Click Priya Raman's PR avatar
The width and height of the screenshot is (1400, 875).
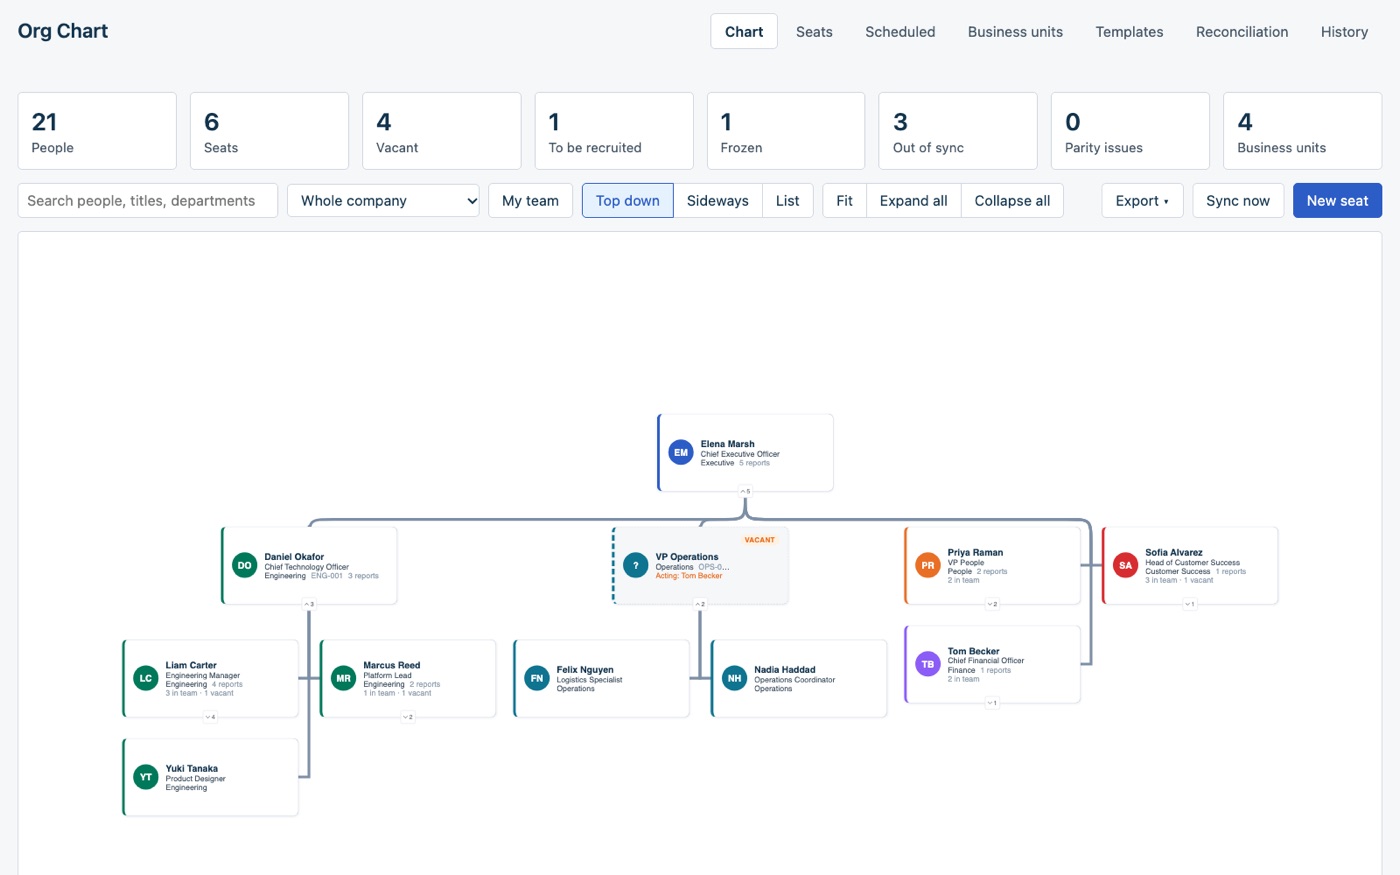tap(927, 565)
